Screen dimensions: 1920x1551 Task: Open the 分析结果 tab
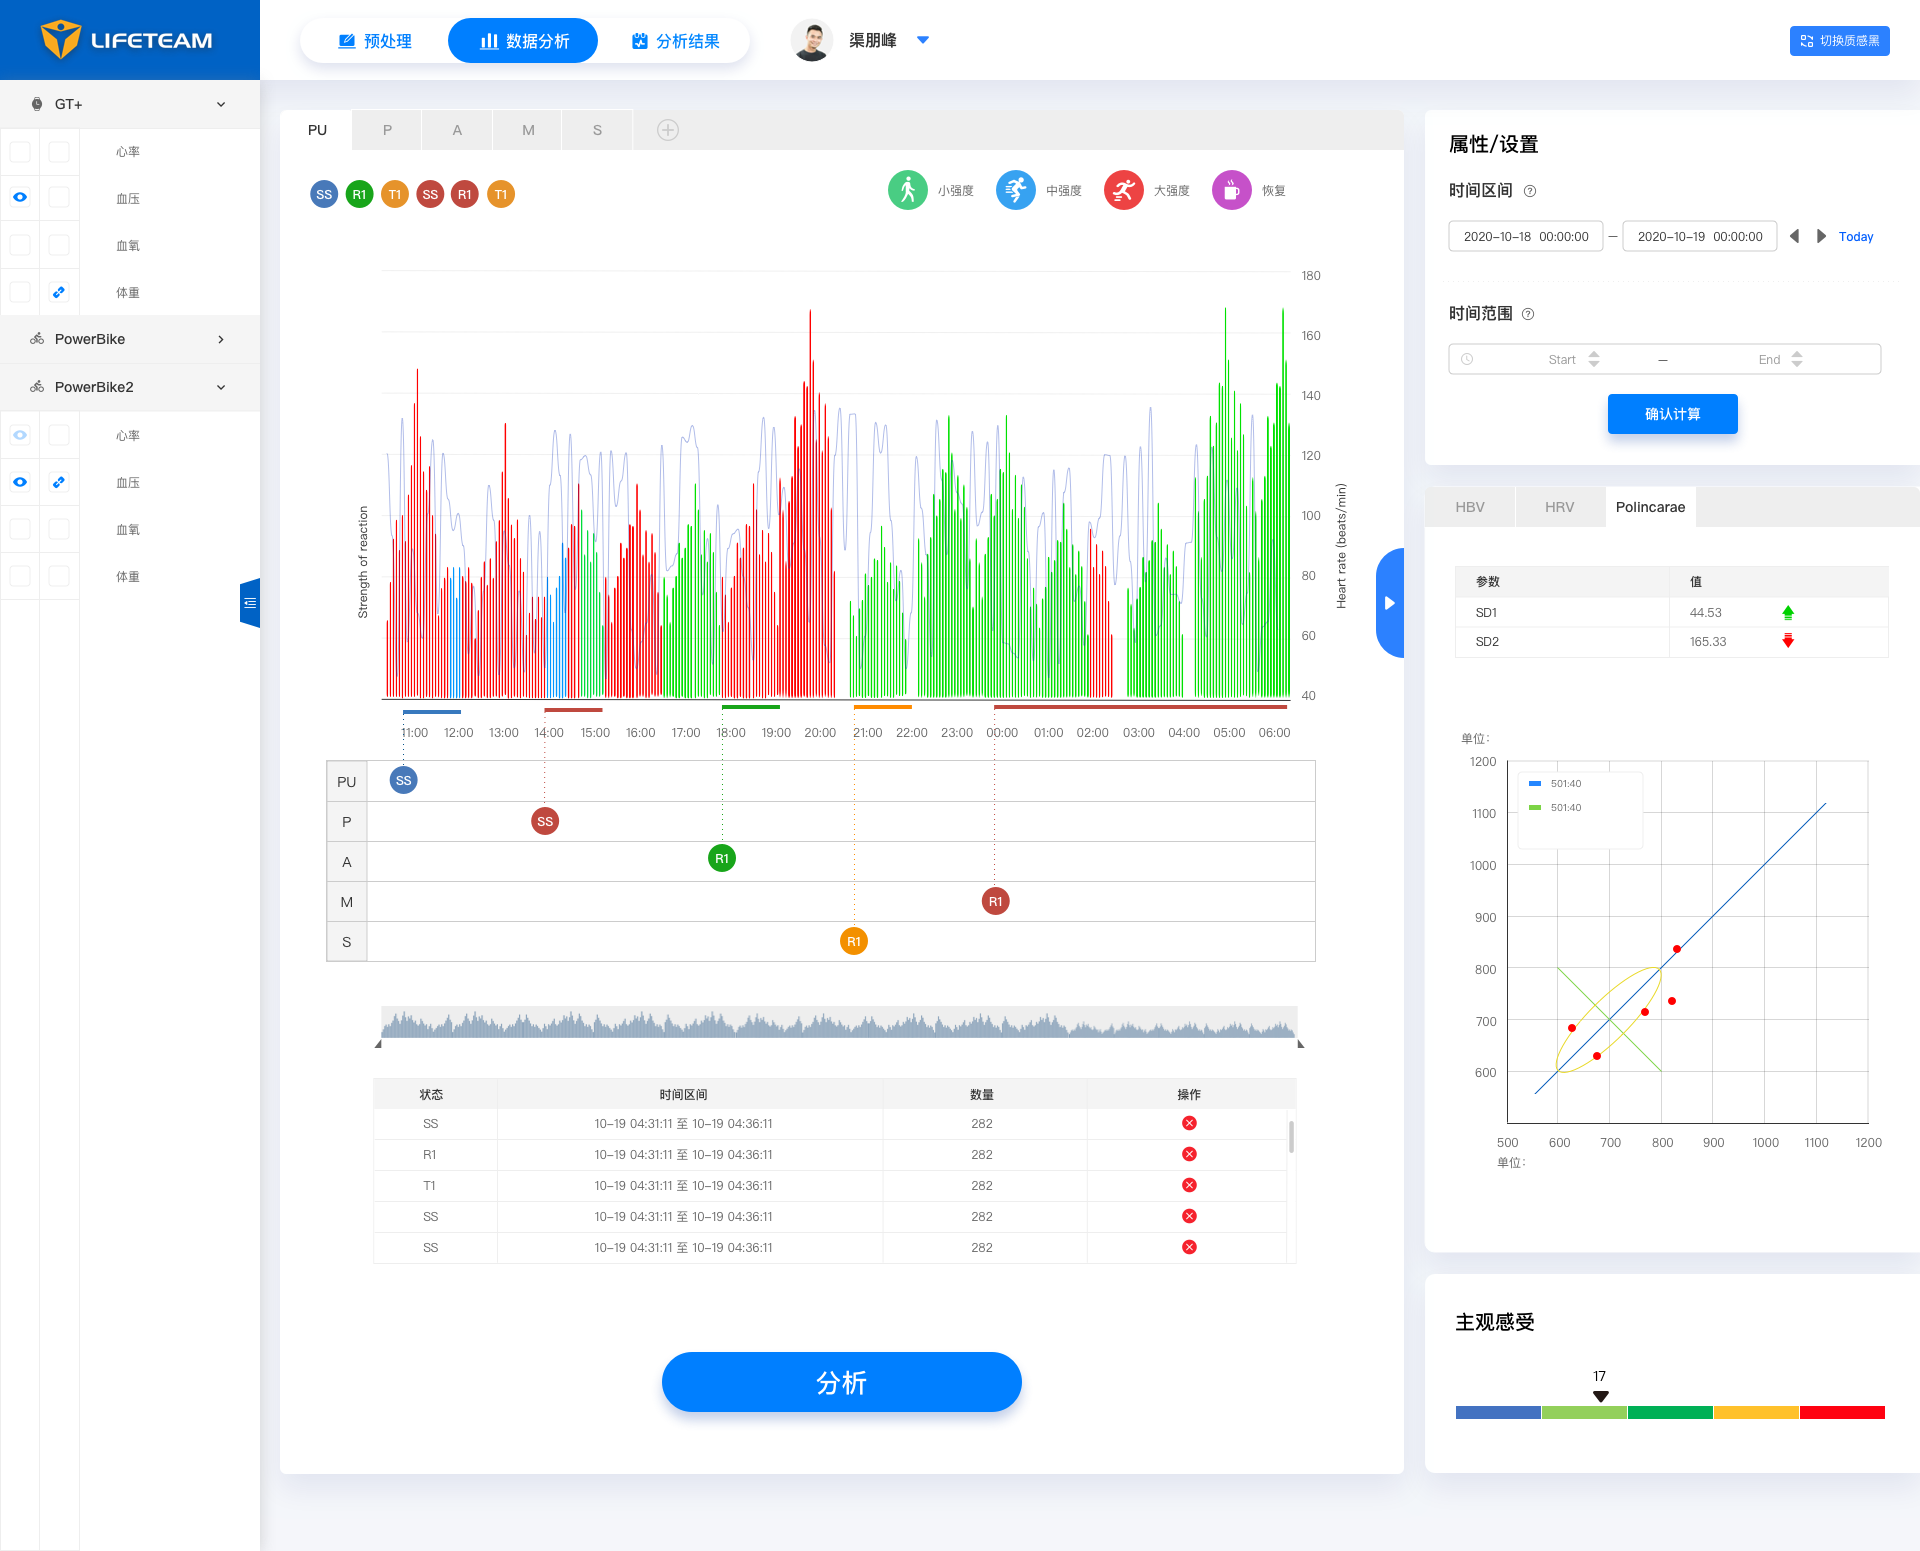pos(676,41)
